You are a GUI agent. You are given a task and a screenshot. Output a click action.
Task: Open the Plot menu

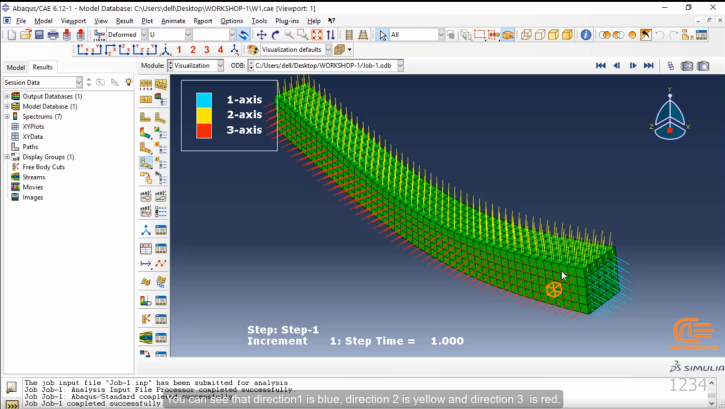(x=147, y=21)
